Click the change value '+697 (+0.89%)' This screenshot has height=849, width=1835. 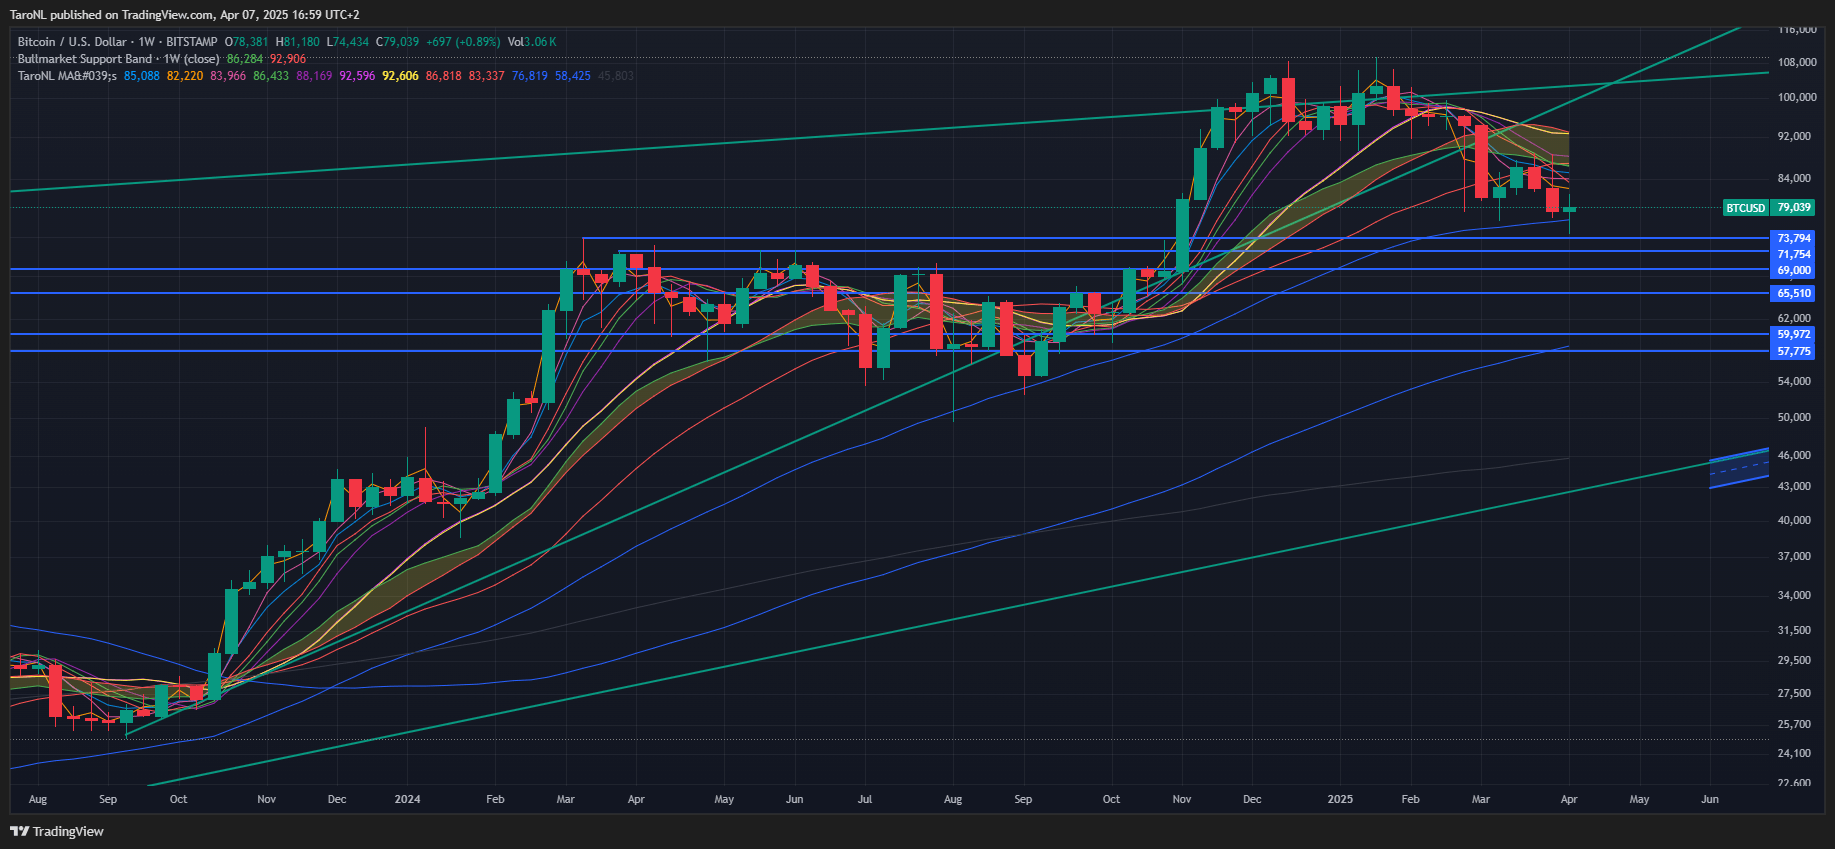point(463,42)
